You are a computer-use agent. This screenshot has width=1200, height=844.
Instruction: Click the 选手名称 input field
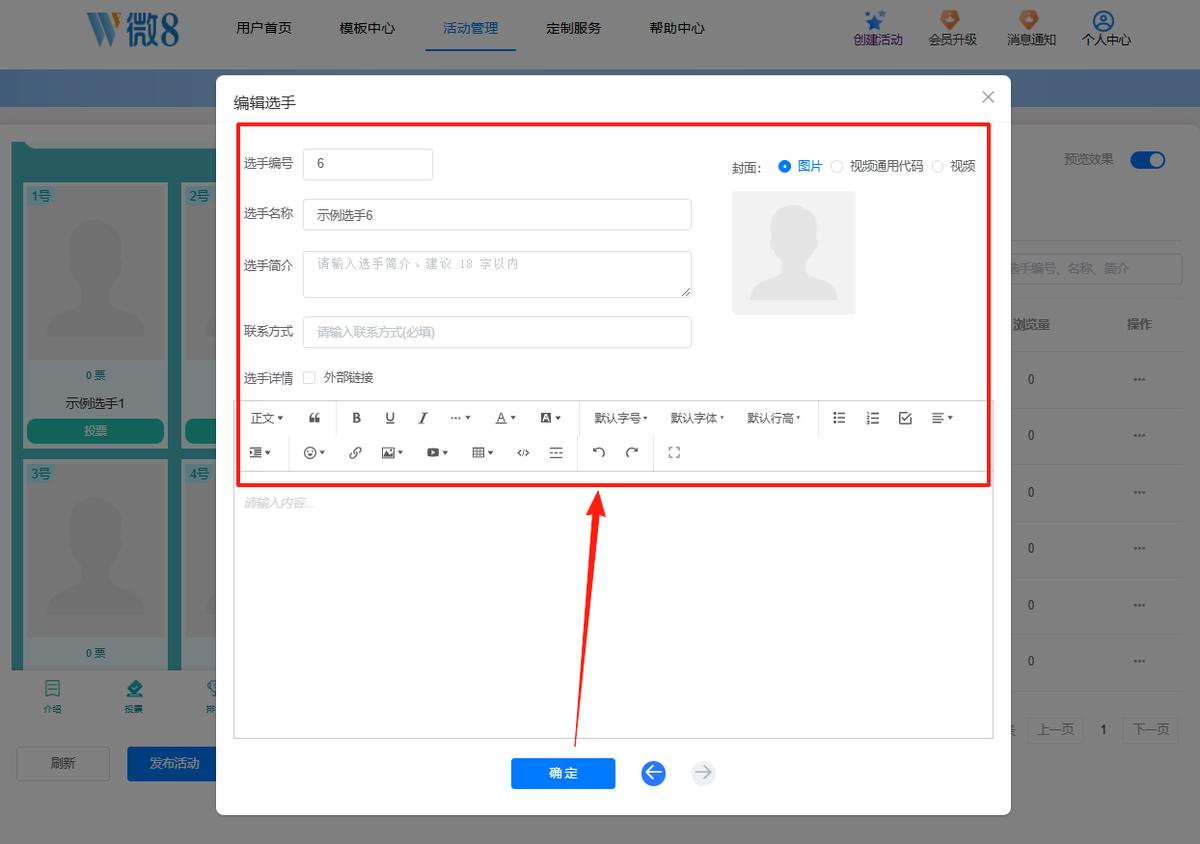(497, 215)
